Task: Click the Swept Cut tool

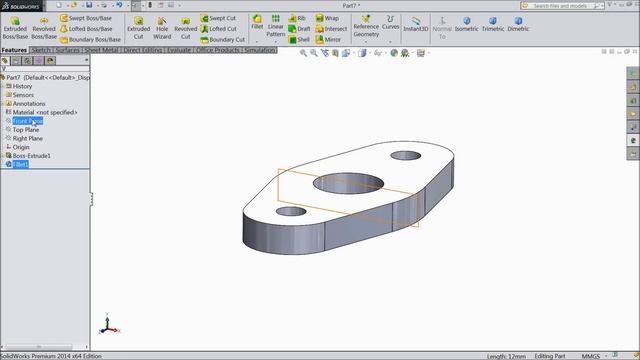Action: click(x=218, y=18)
